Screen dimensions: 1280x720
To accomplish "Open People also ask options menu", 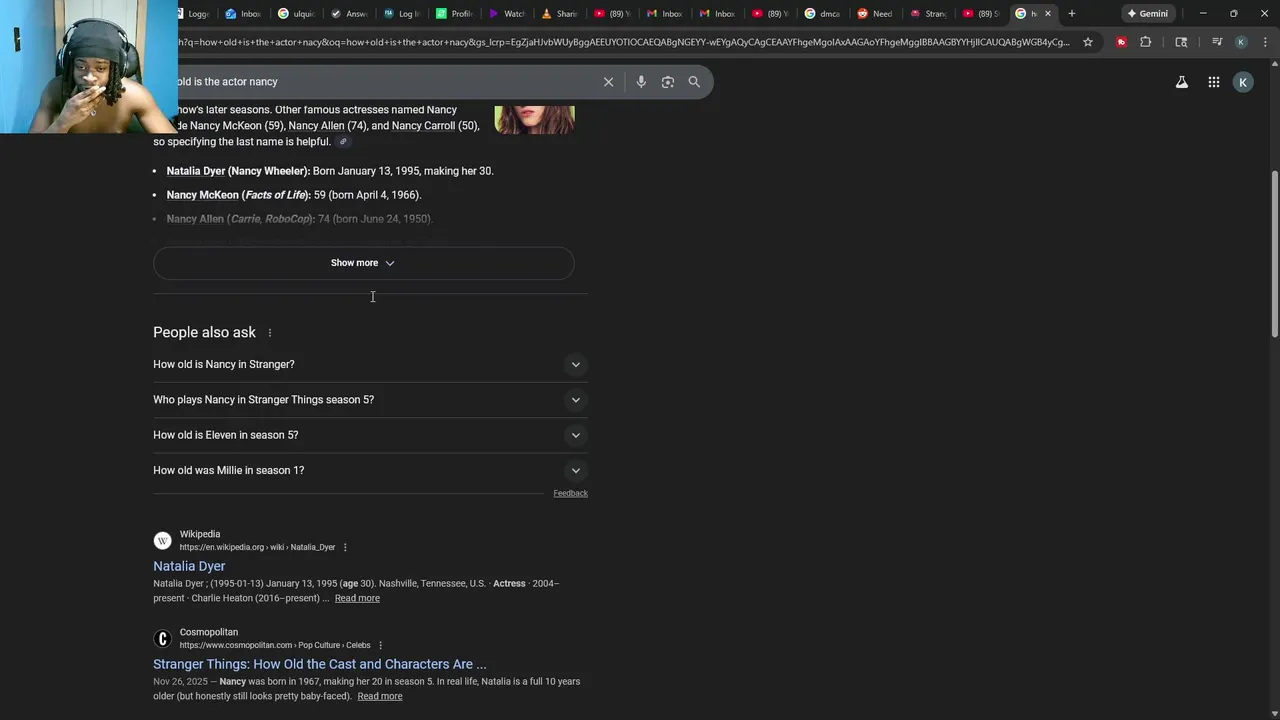I will pyautogui.click(x=269, y=333).
